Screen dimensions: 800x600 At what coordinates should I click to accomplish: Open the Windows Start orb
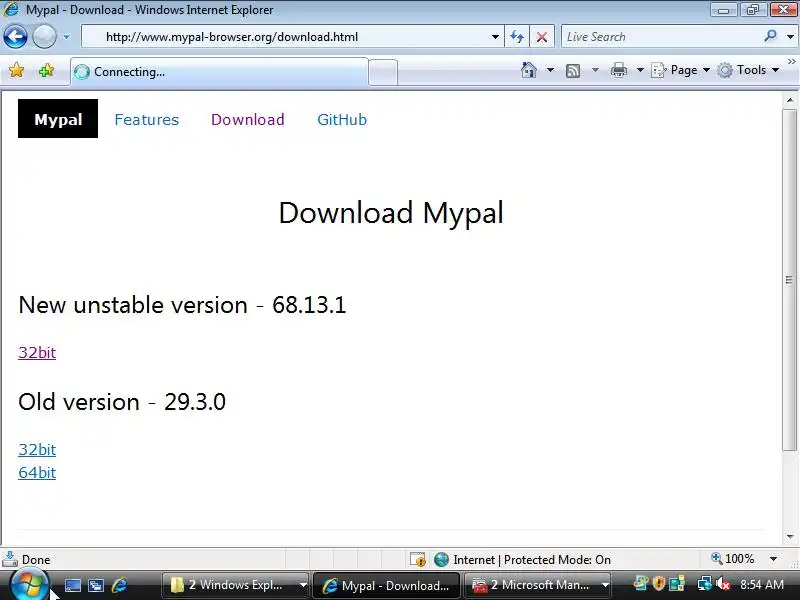[x=29, y=585]
